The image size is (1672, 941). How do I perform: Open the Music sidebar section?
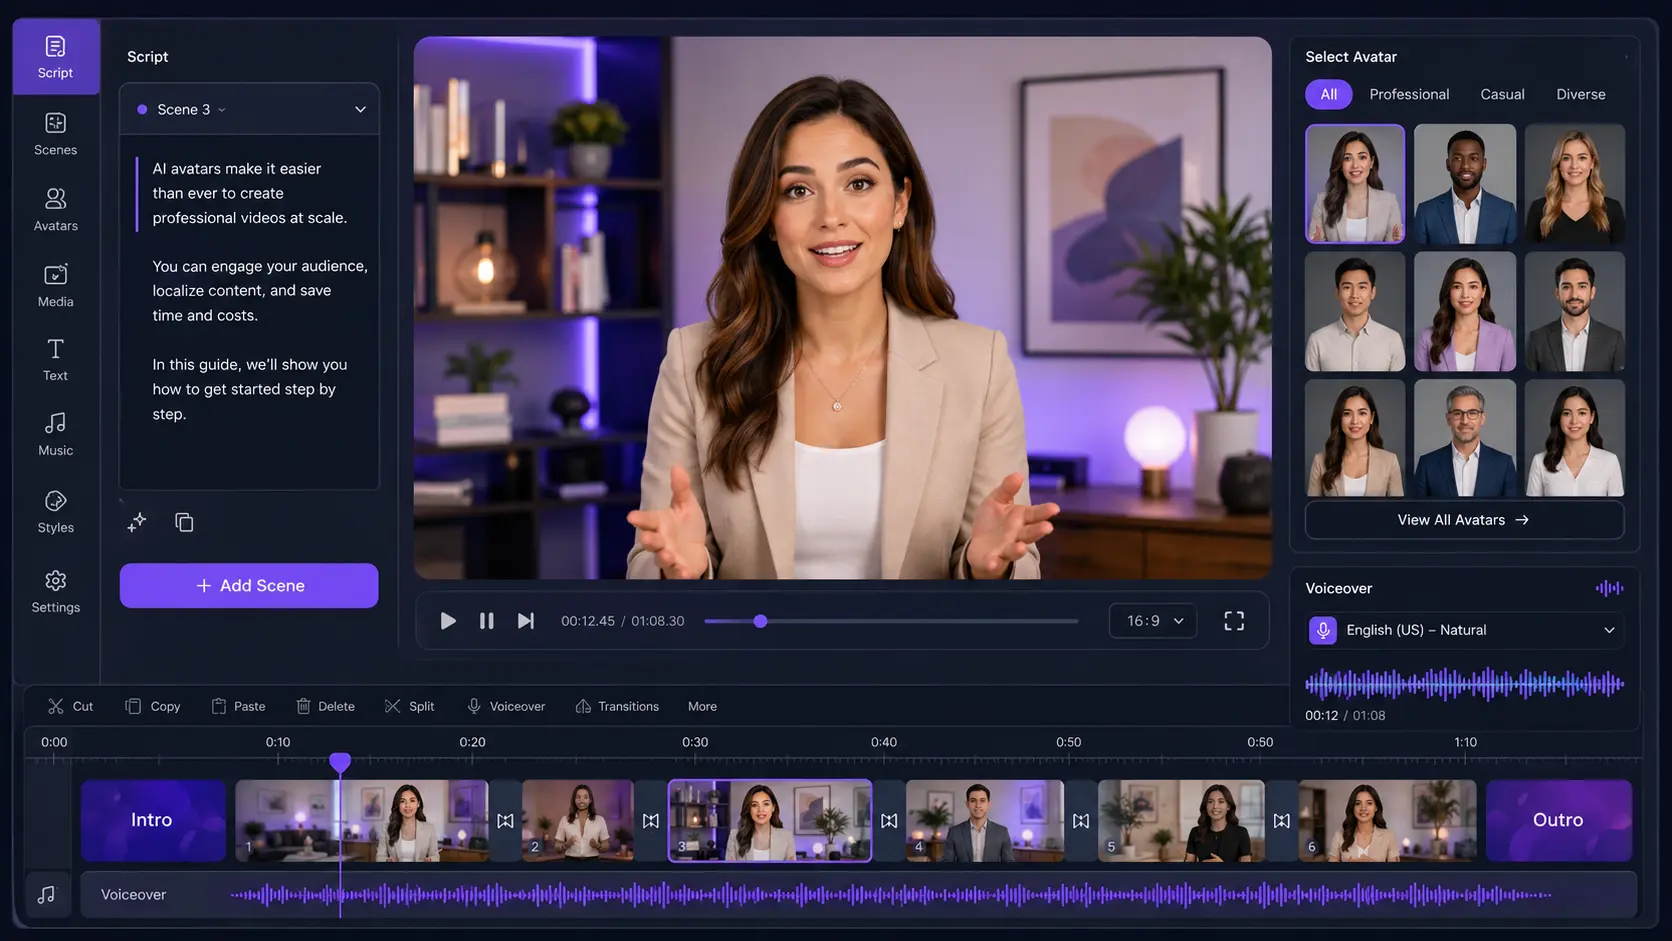tap(55, 435)
